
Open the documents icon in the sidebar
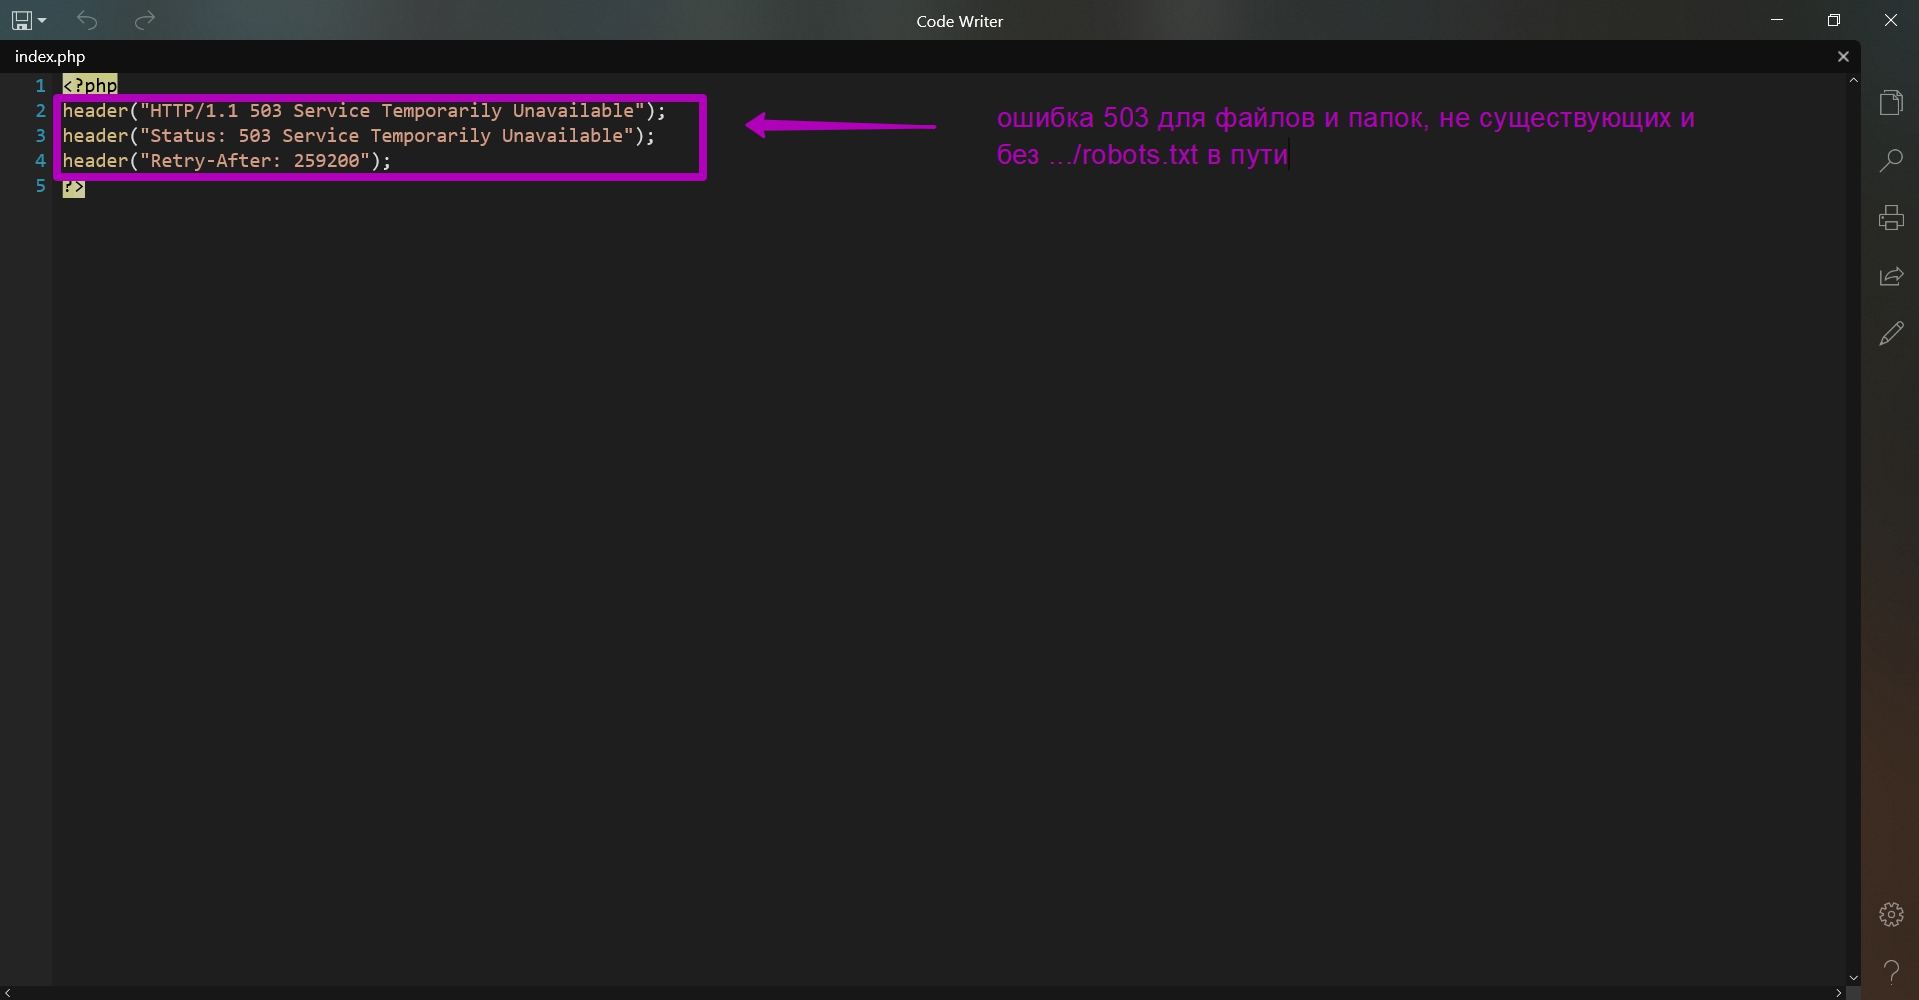[x=1891, y=102]
